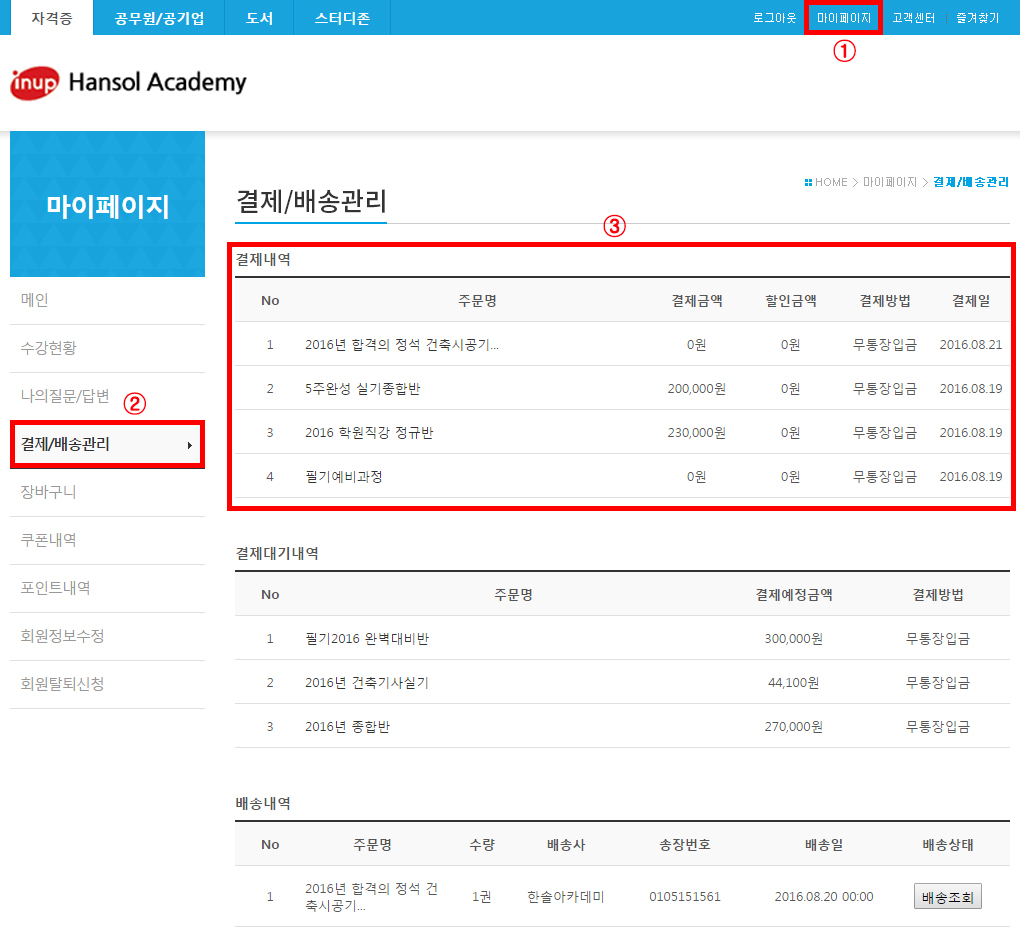Open the 고객센터 link
Screen dimensions: 1020x941
pos(913,18)
